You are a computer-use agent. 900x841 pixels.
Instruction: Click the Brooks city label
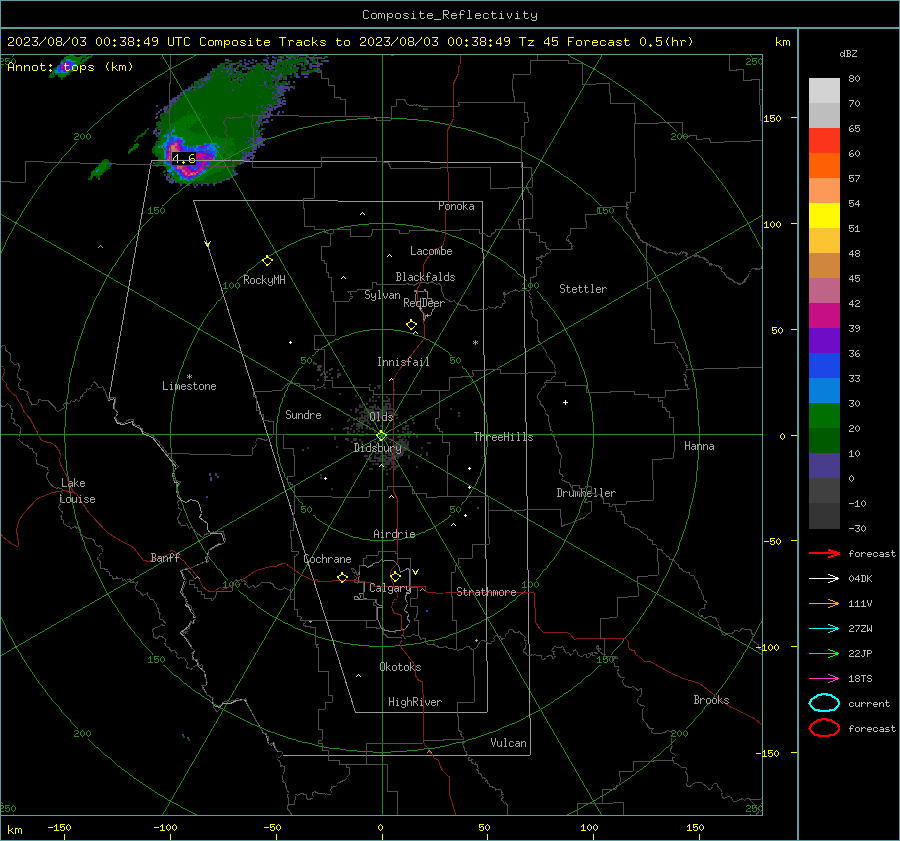(x=711, y=700)
